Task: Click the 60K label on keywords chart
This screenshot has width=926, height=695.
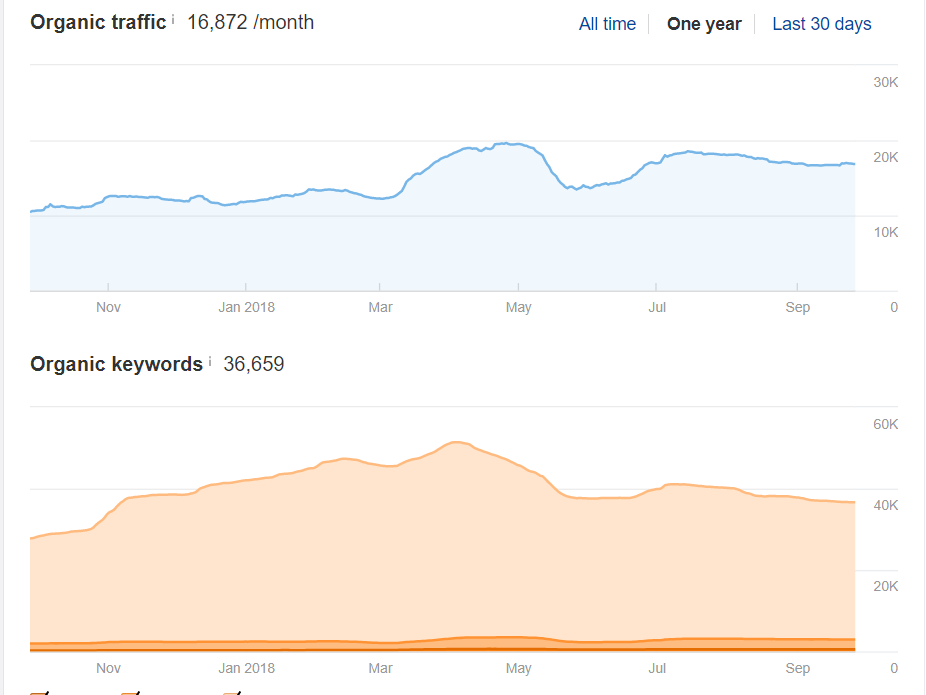Action: (885, 424)
